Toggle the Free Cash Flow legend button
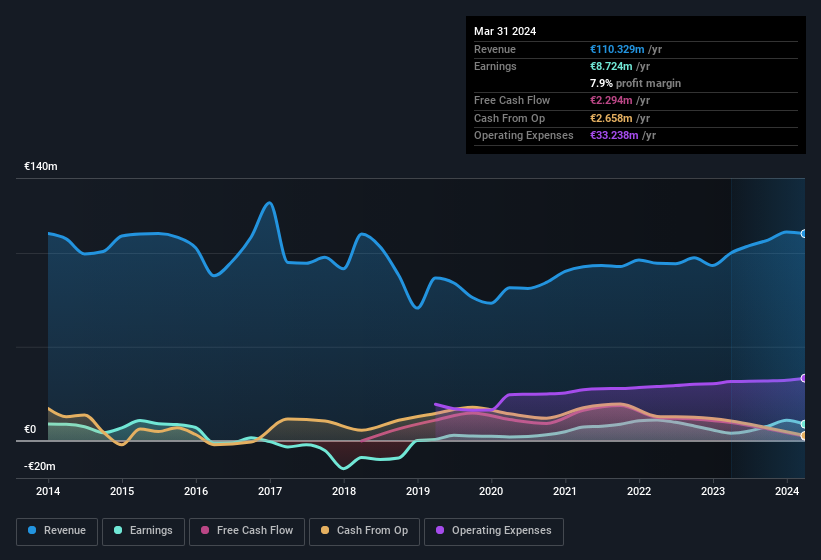 (247, 531)
